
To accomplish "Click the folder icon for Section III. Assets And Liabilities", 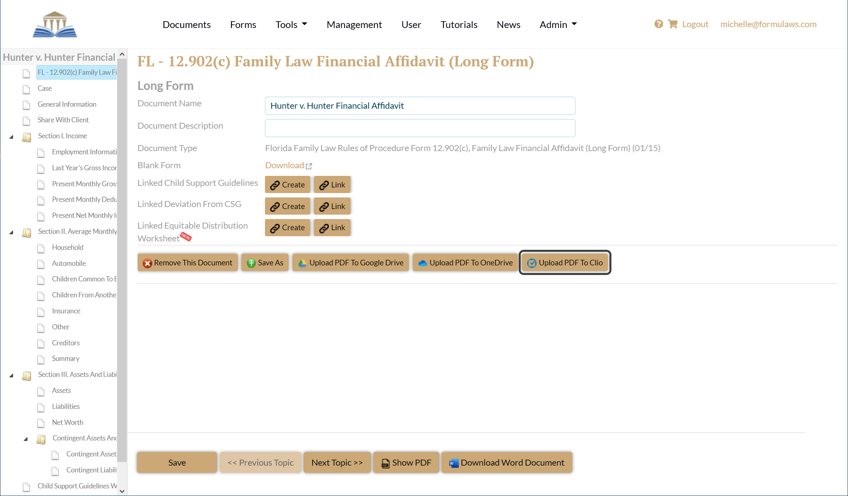I will [26, 375].
